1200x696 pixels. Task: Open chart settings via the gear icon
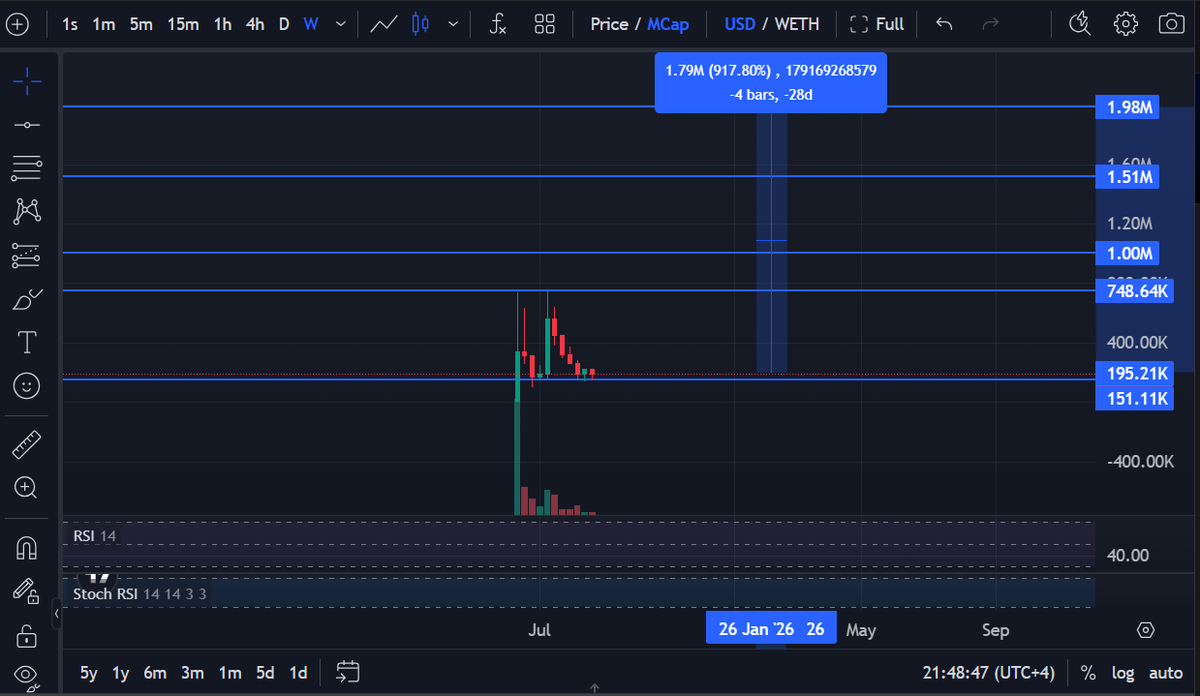1125,23
